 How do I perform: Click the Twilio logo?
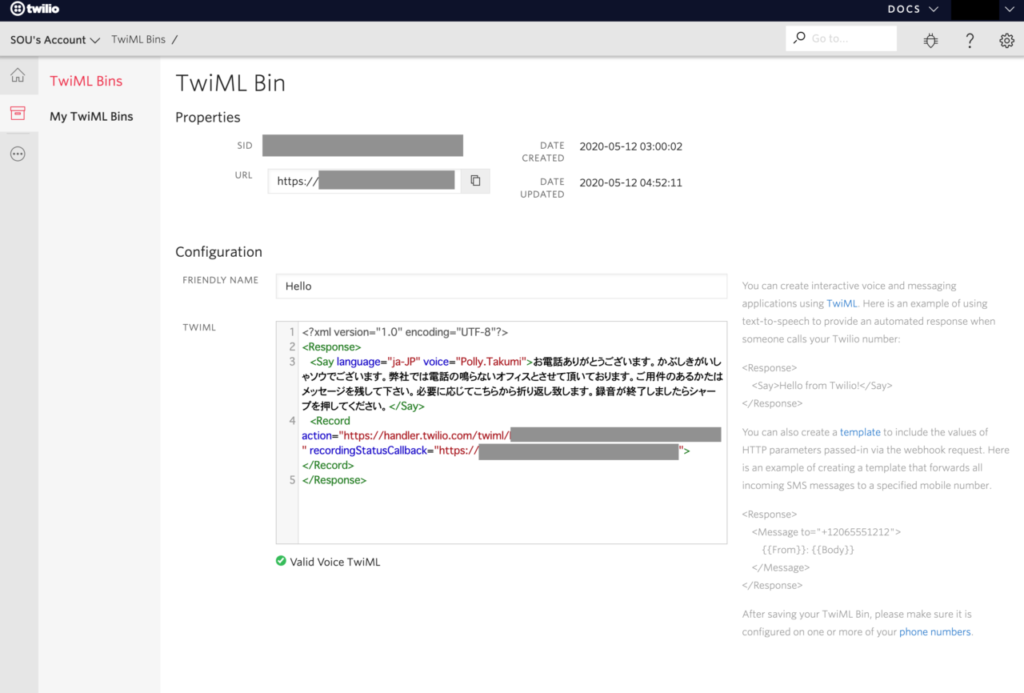point(35,8)
